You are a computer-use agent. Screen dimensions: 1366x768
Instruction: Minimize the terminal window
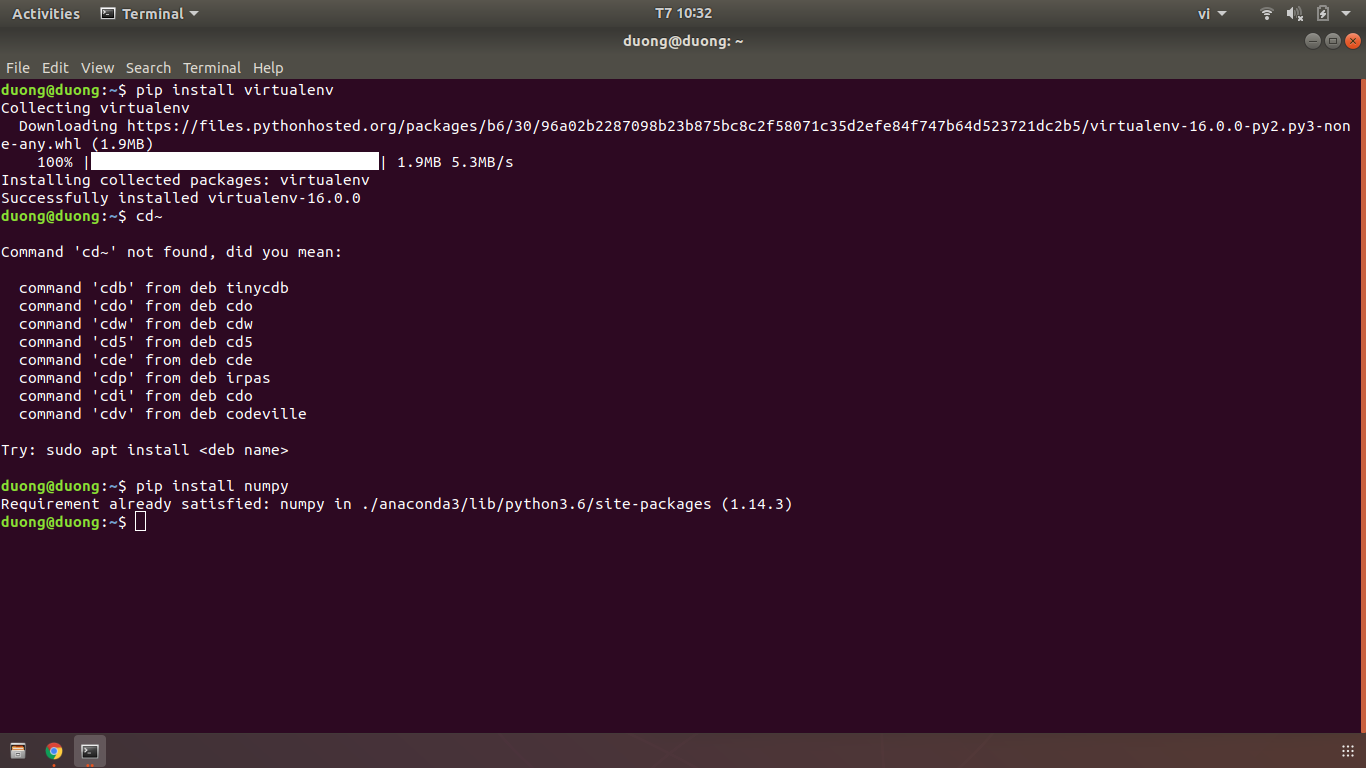click(x=1313, y=41)
